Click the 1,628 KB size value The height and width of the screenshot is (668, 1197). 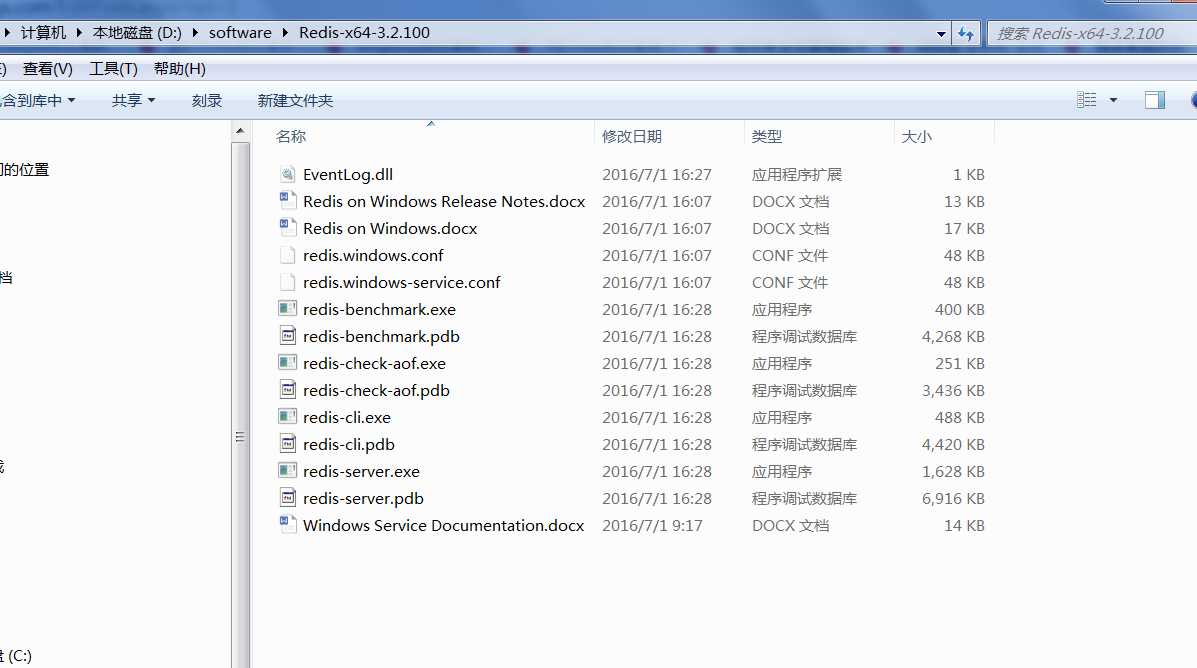coord(953,471)
